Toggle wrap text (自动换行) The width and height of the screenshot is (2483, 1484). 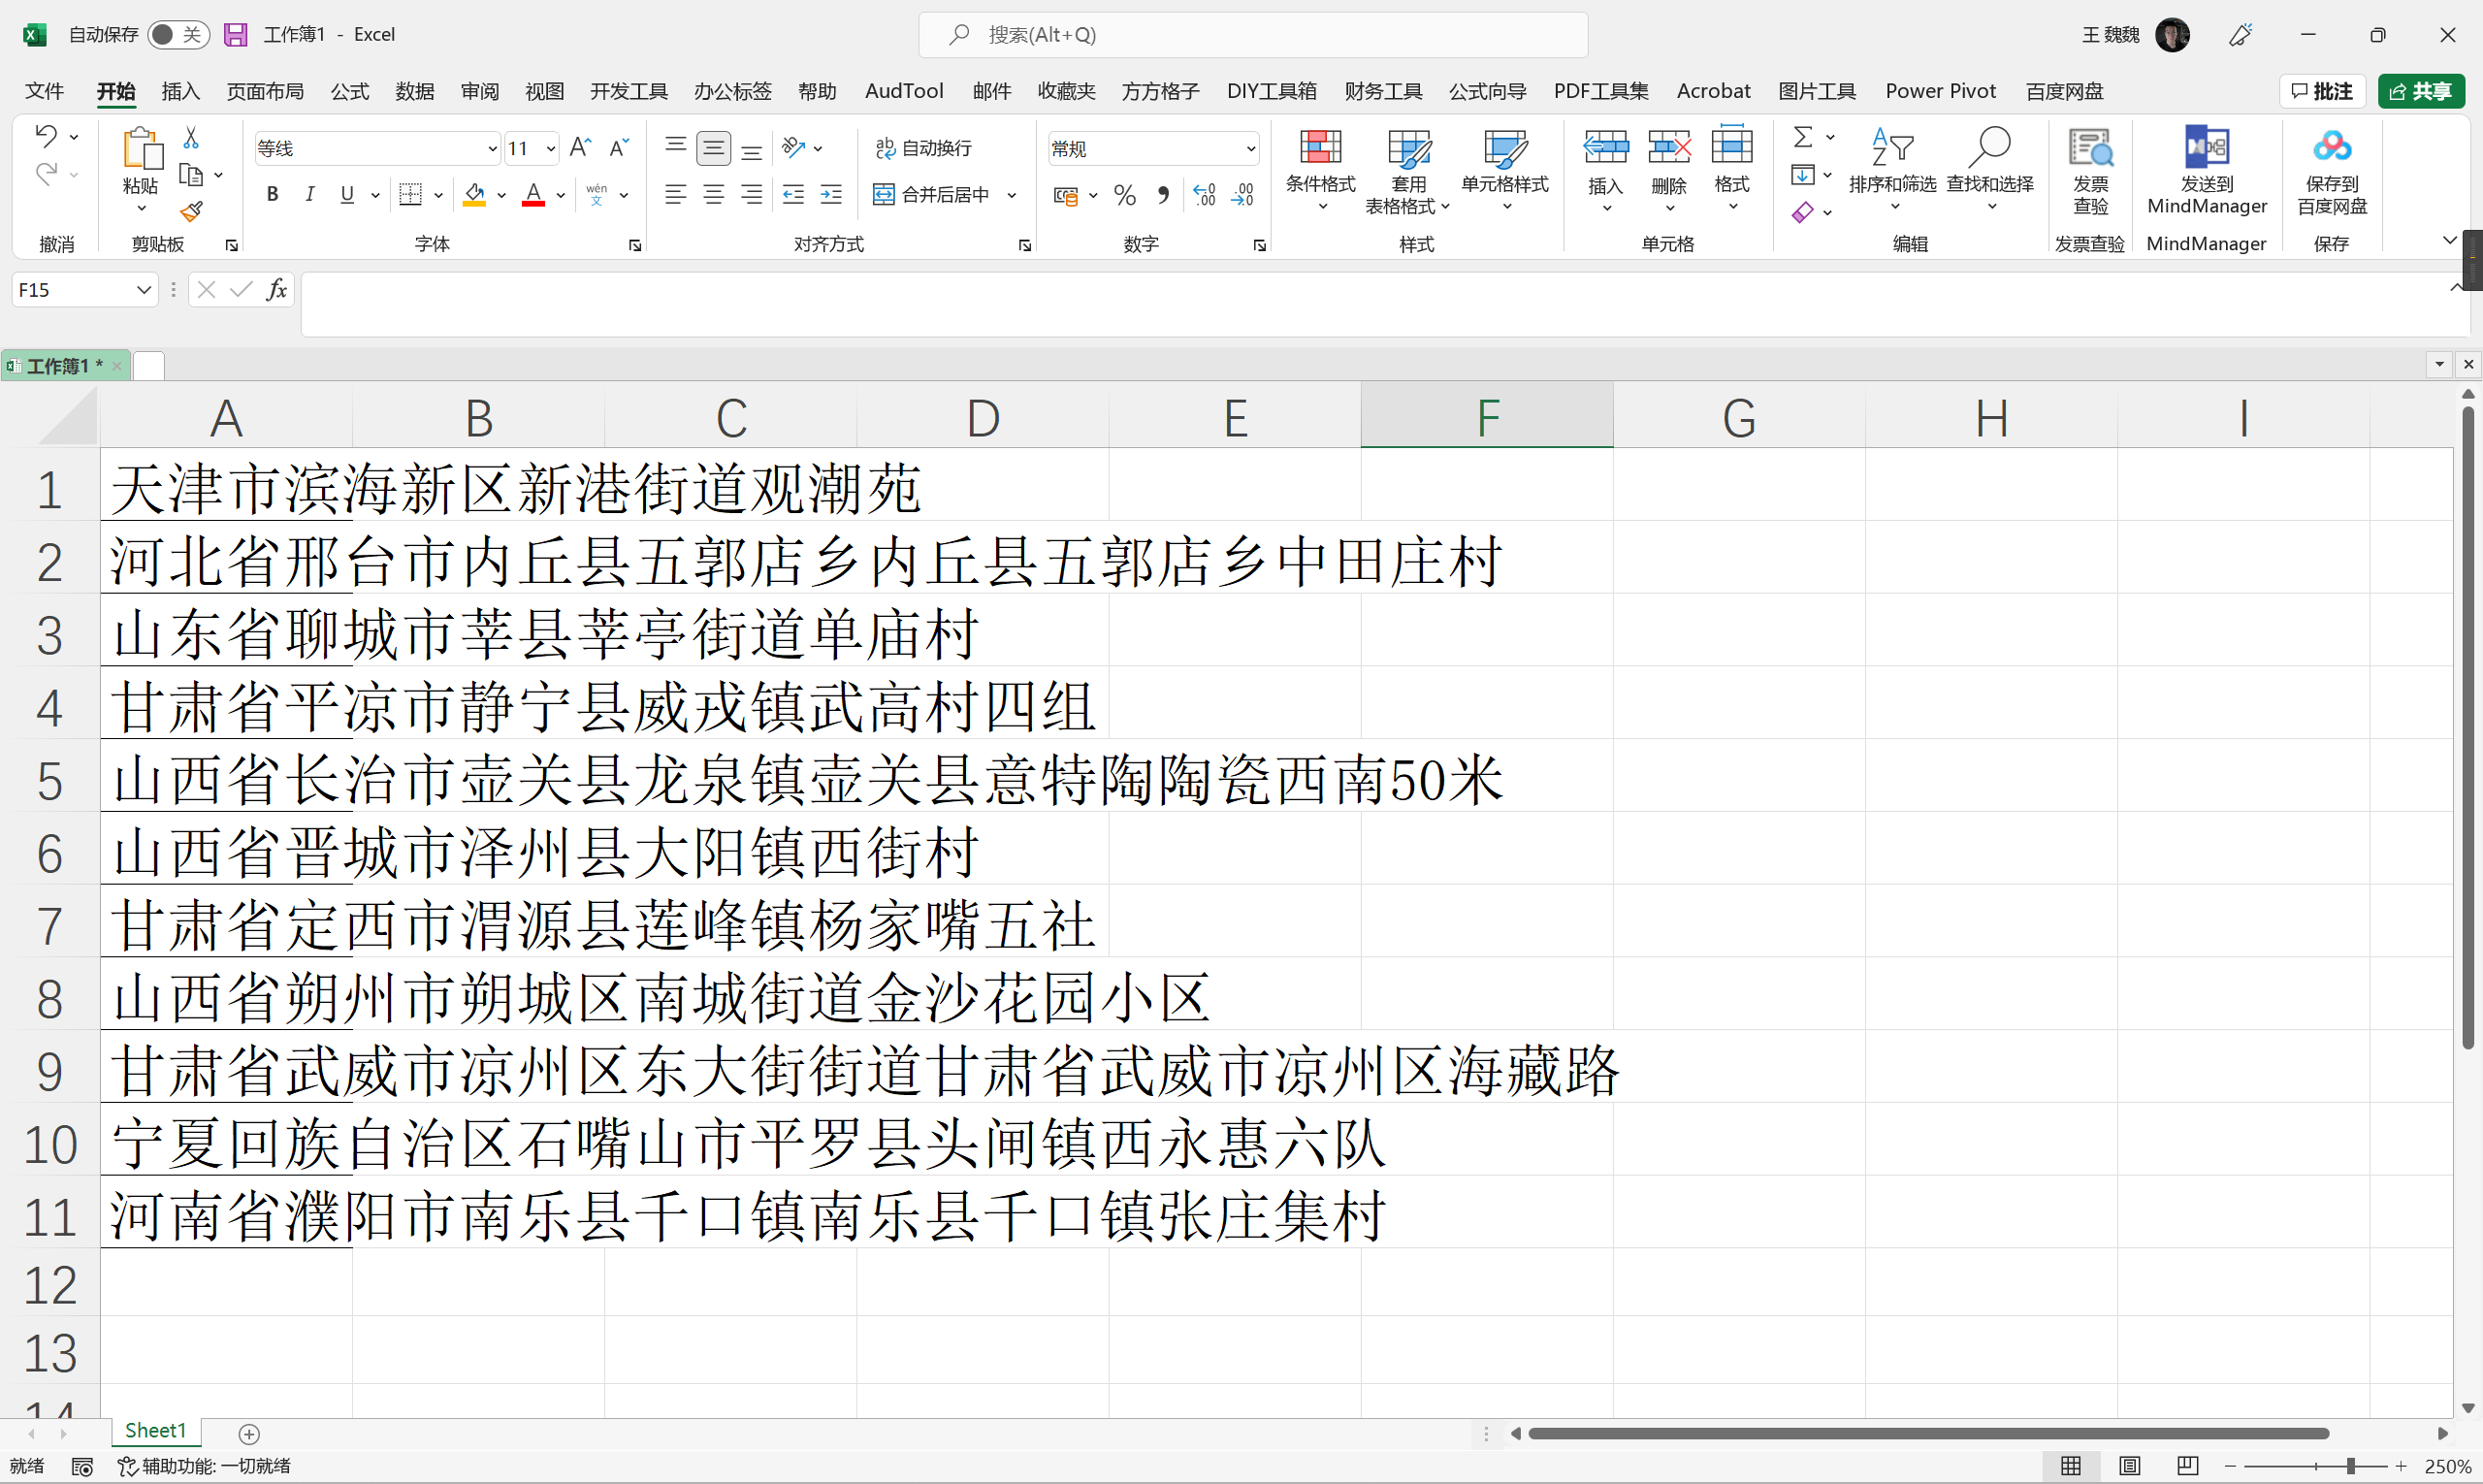click(923, 148)
